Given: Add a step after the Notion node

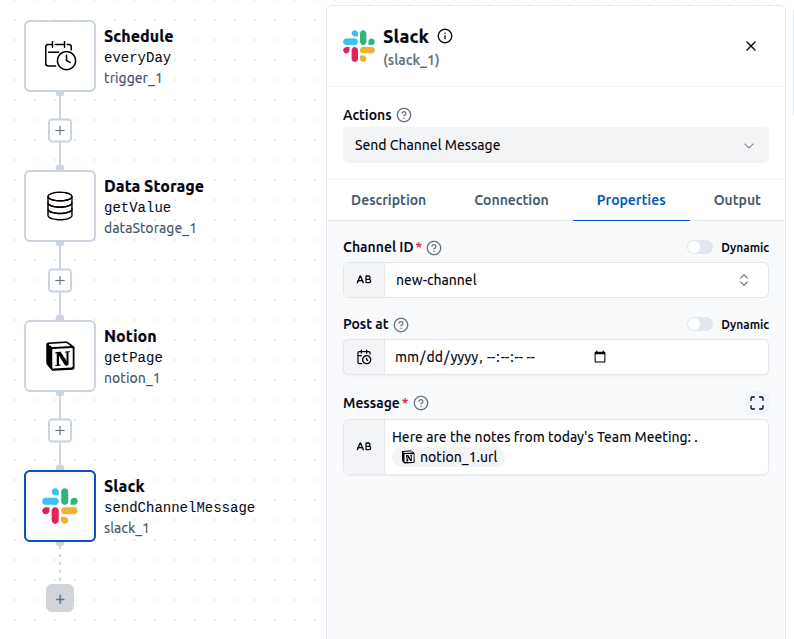Looking at the screenshot, I should click(60, 430).
